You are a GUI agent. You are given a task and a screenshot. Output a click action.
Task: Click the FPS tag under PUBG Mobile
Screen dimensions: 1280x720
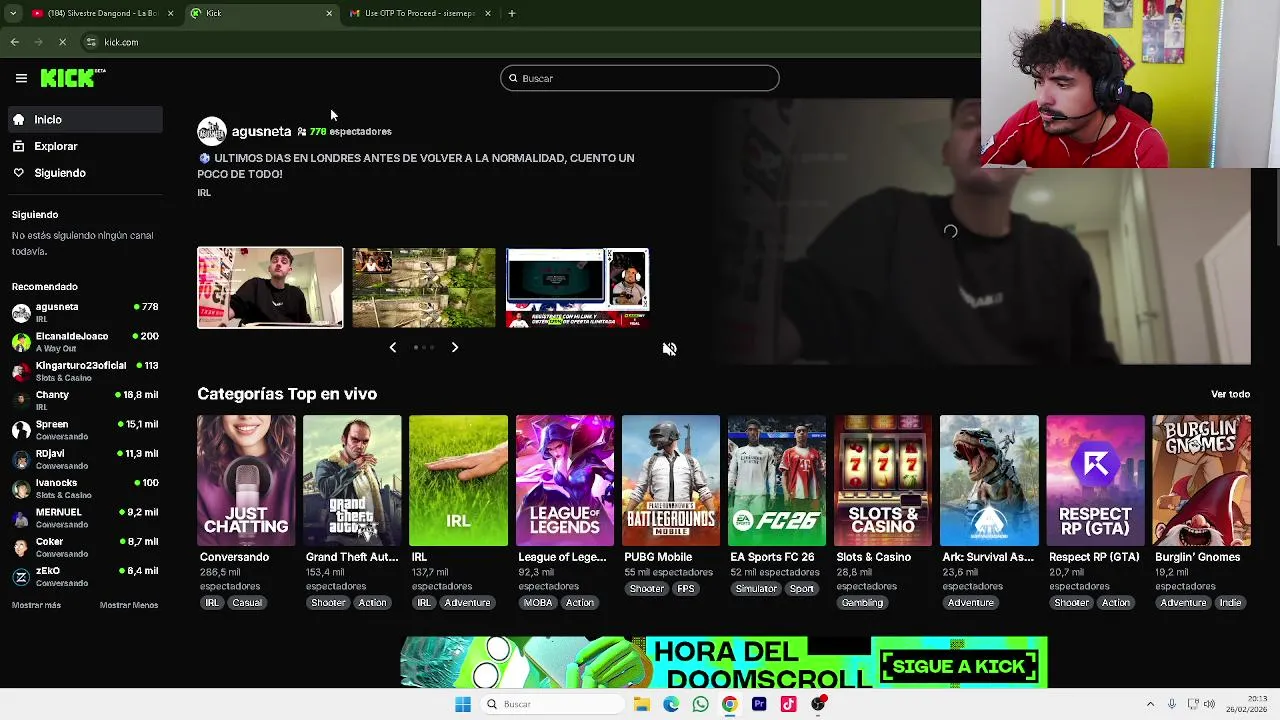tap(686, 589)
